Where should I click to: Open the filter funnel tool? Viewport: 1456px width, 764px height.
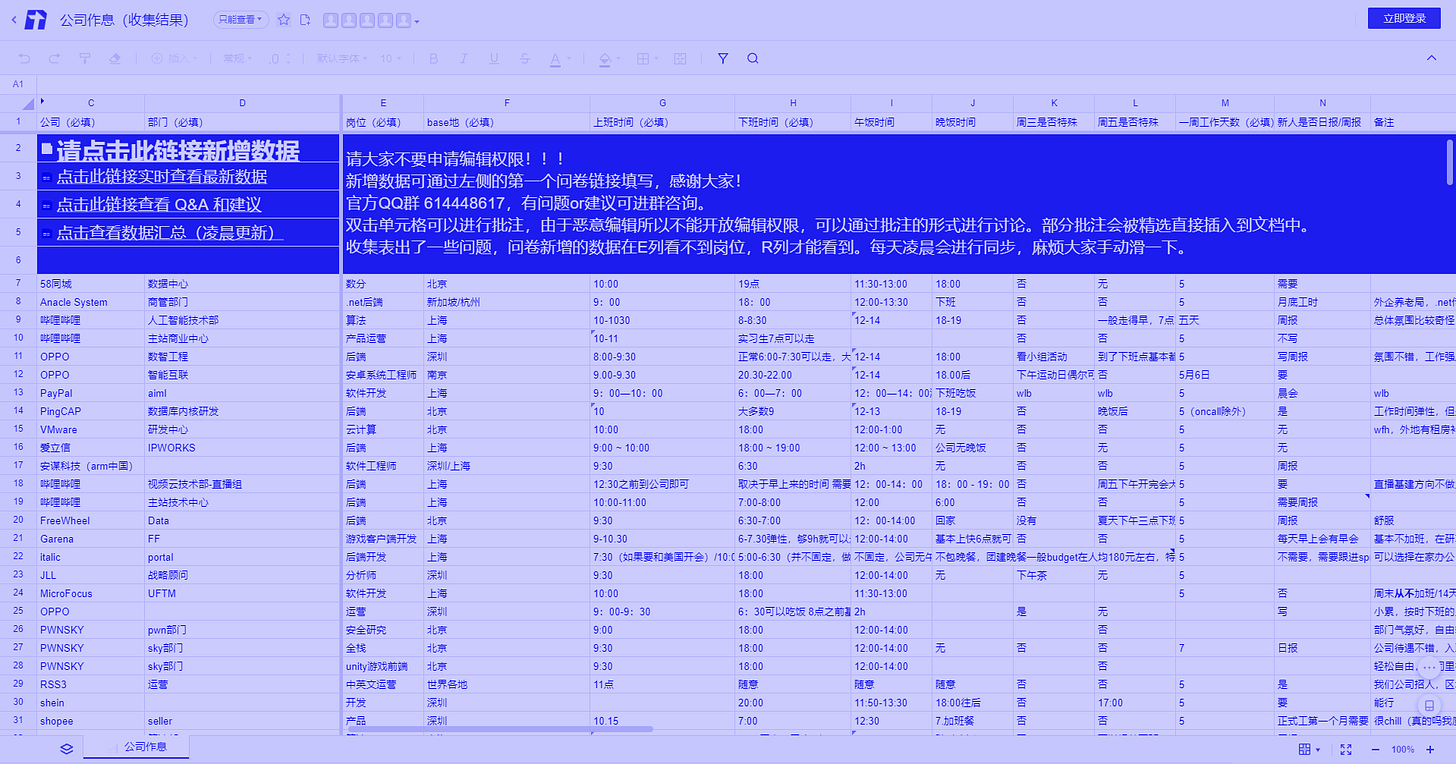(x=723, y=59)
